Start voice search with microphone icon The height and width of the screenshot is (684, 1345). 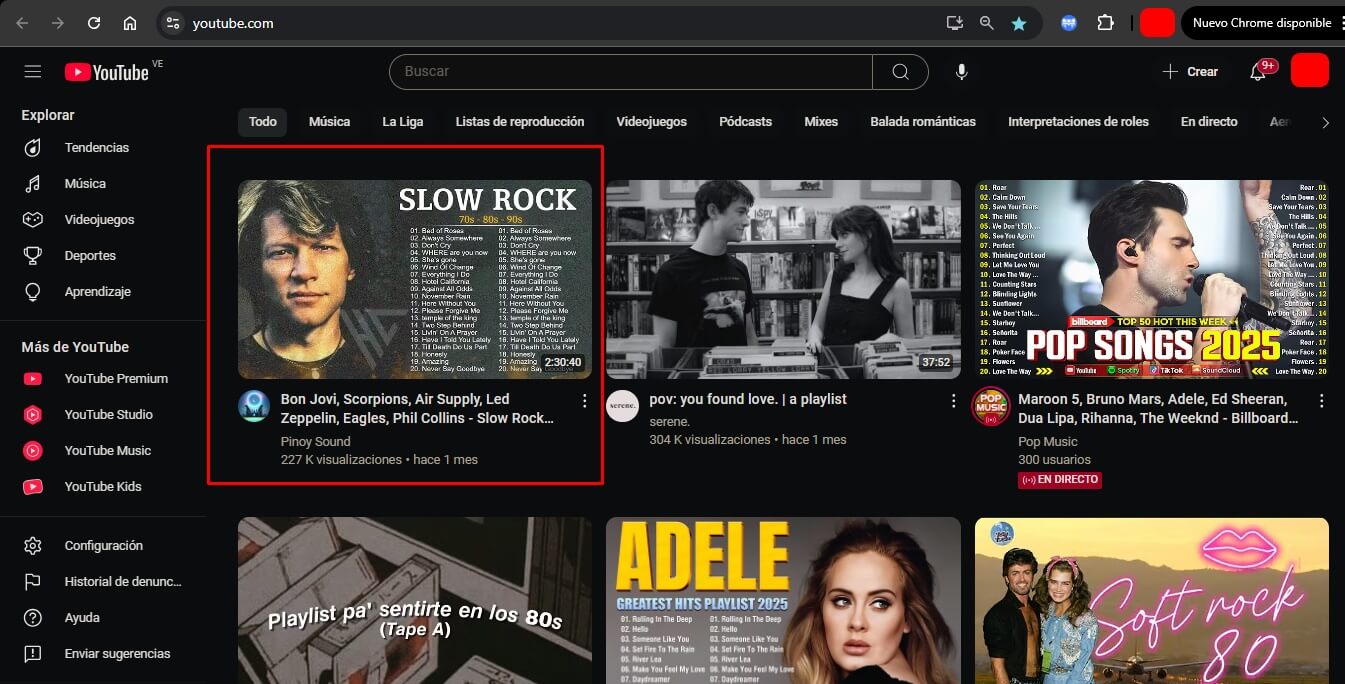961,72
